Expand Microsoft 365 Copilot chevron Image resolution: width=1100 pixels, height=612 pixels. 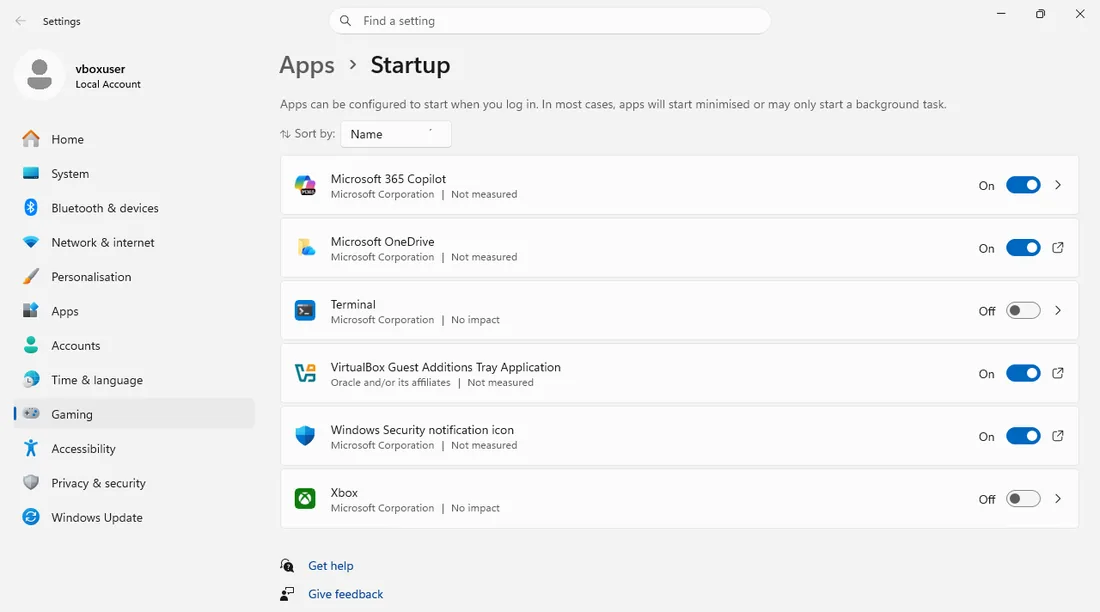[1058, 185]
